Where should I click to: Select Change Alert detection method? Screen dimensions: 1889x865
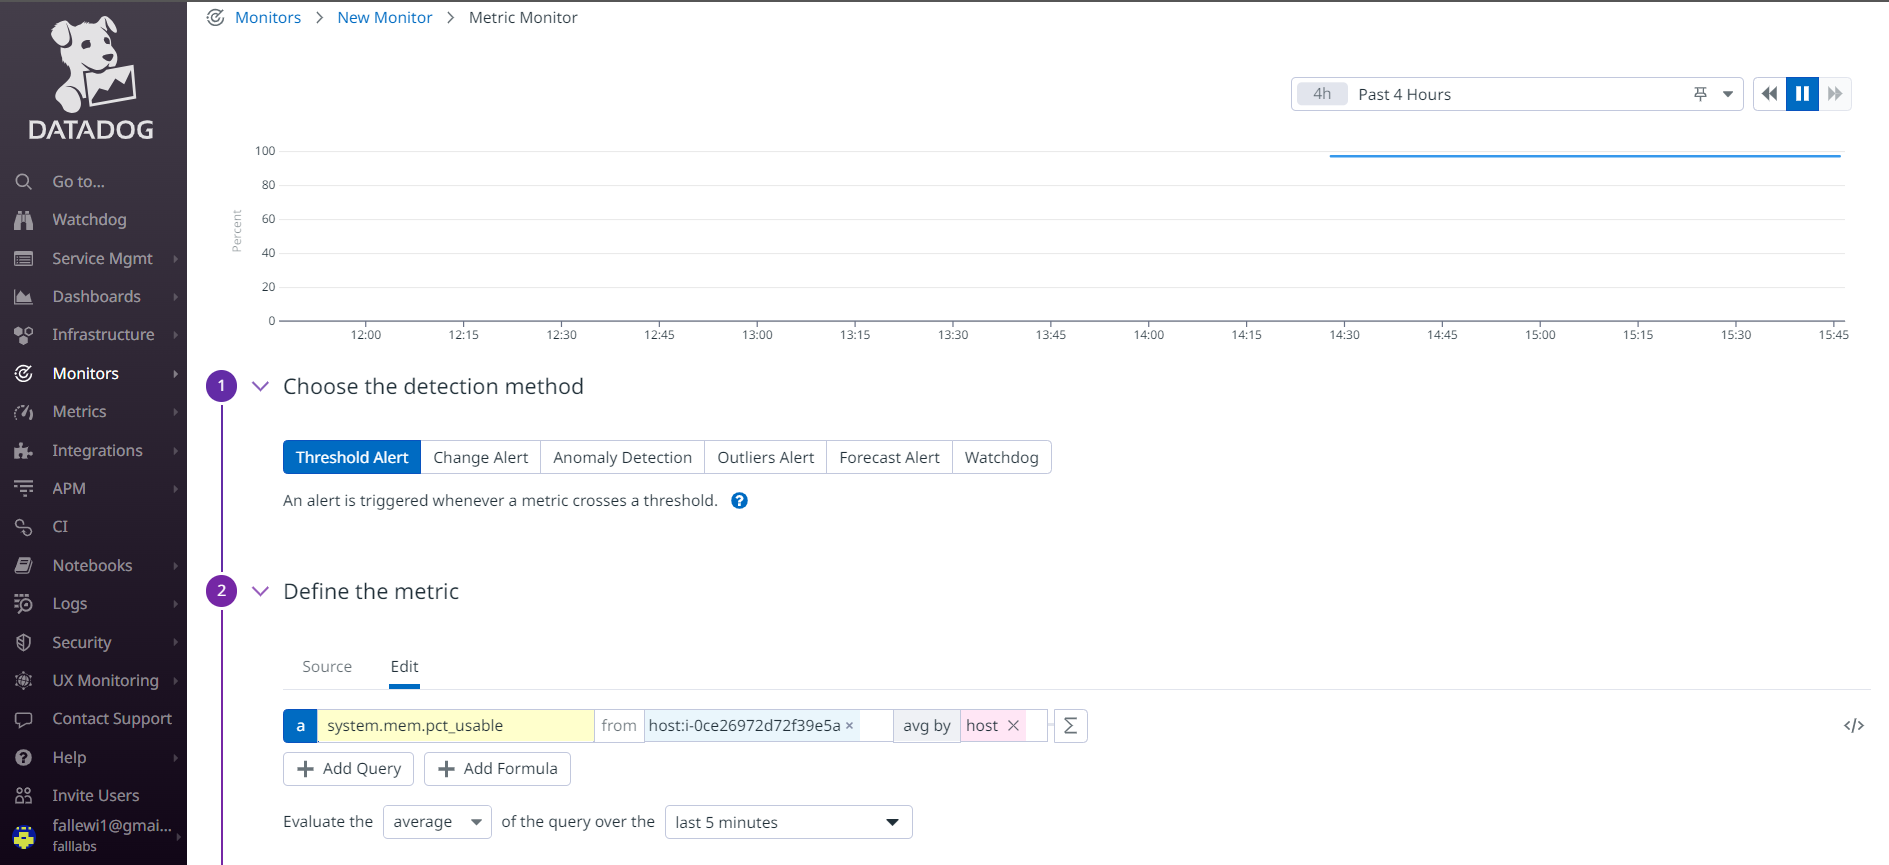481,457
